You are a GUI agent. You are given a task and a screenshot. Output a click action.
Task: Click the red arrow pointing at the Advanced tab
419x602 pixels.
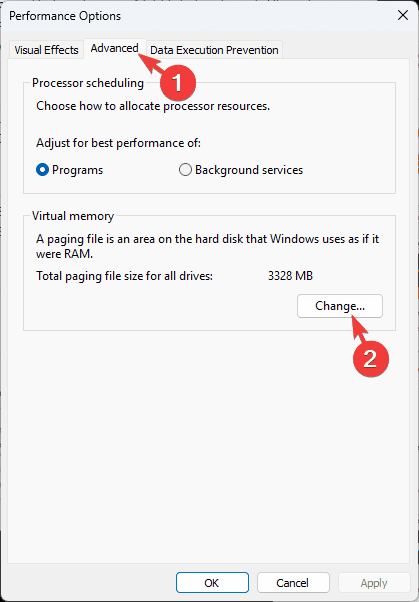(x=151, y=63)
